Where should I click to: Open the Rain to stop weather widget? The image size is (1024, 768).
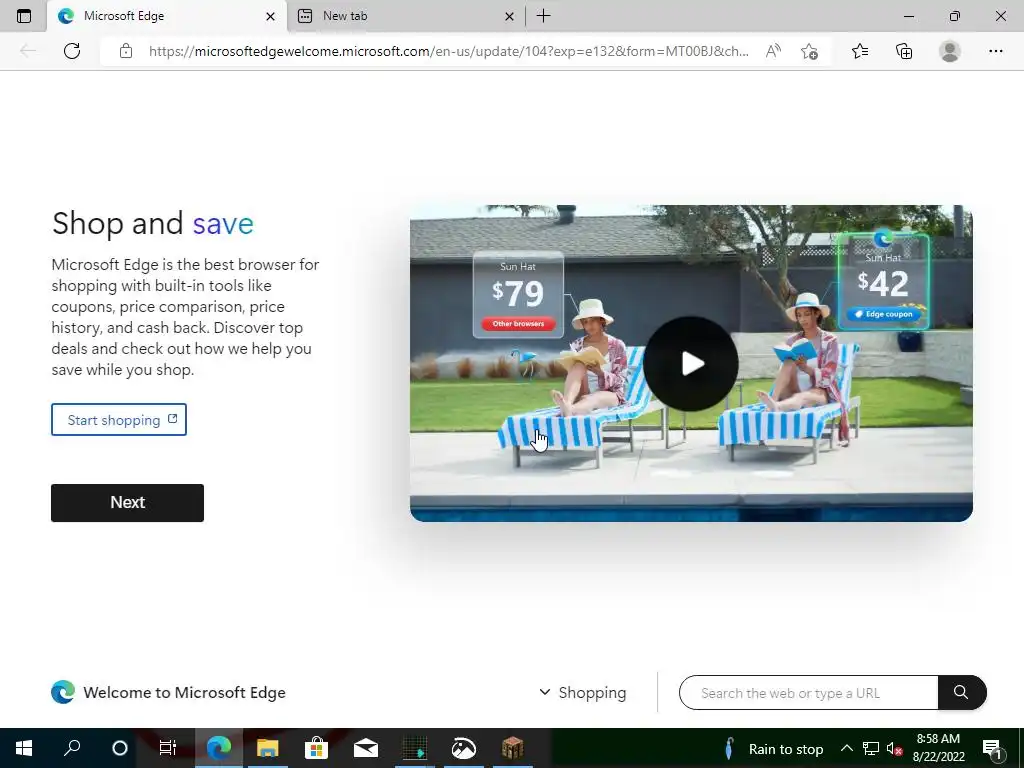point(776,749)
